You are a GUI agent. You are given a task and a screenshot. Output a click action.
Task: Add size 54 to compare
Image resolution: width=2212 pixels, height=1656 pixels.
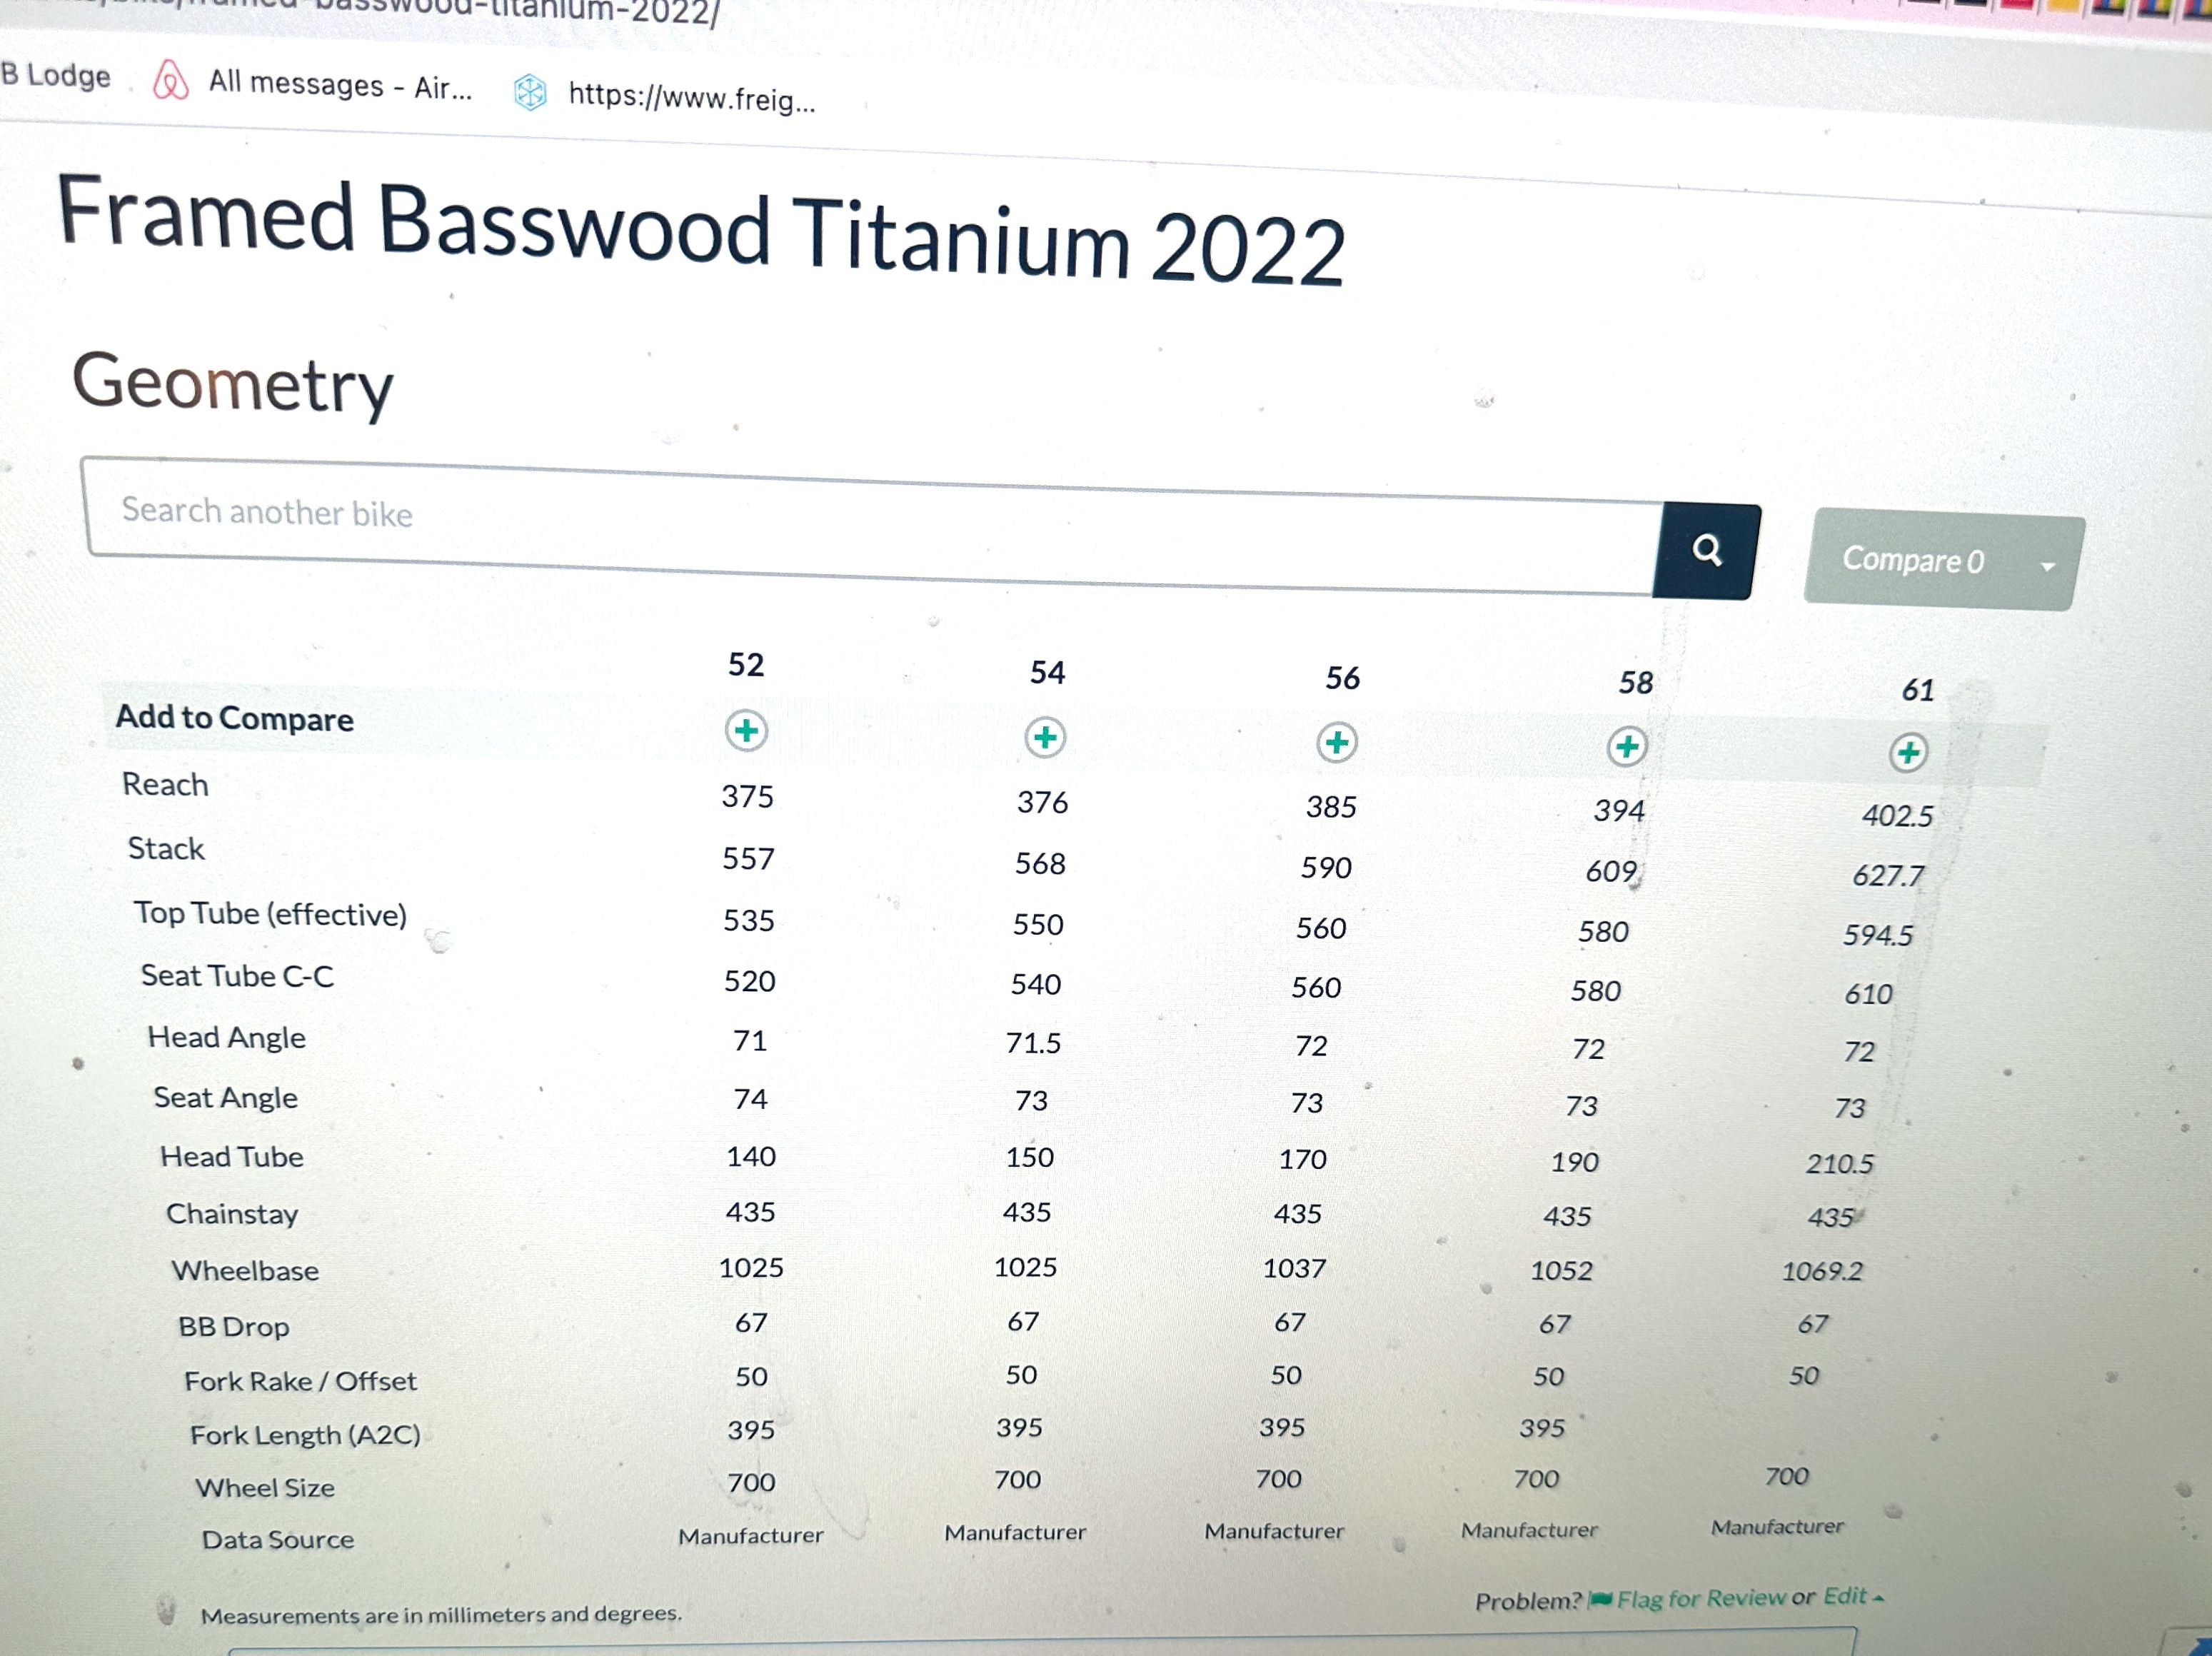point(1045,738)
